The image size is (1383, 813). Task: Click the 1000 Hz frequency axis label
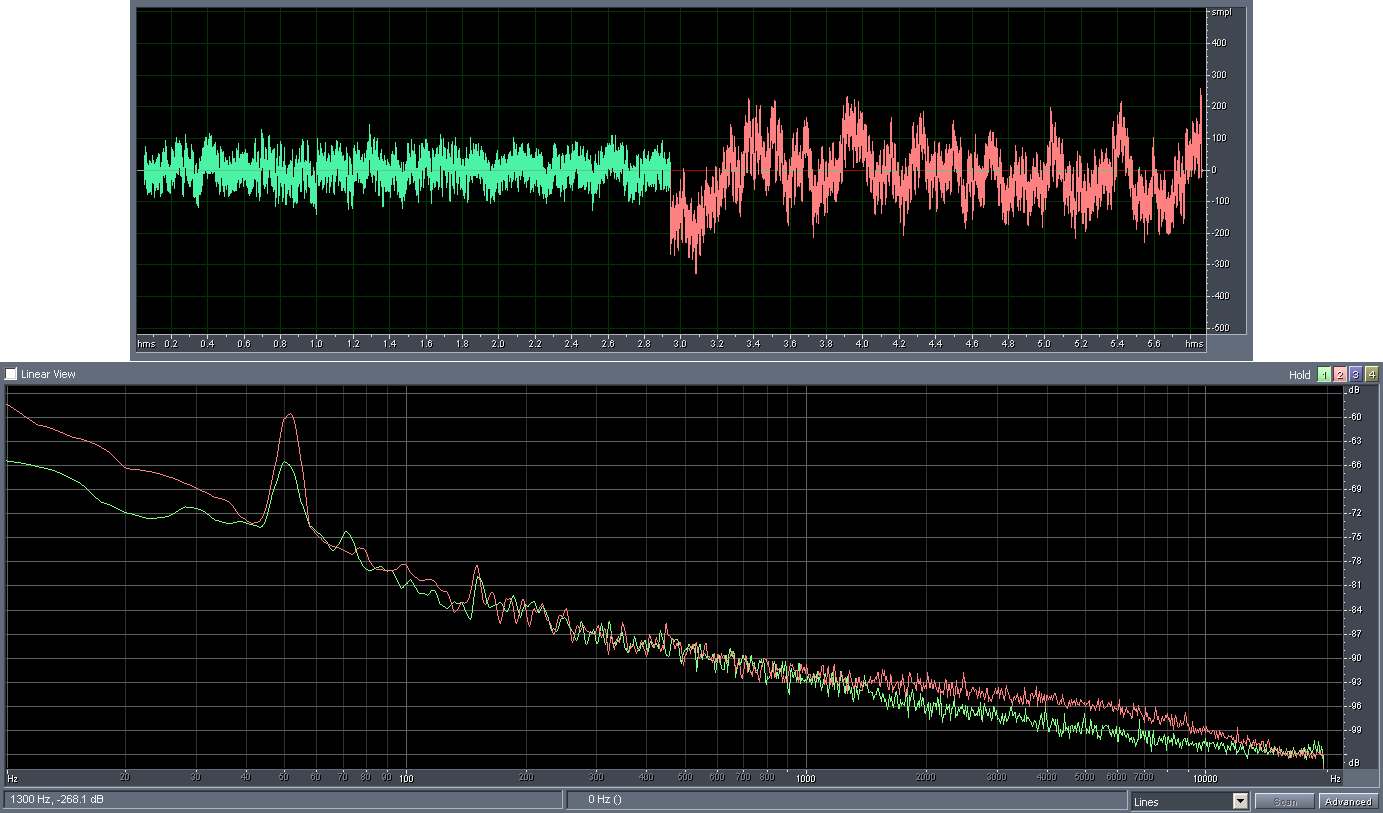806,777
